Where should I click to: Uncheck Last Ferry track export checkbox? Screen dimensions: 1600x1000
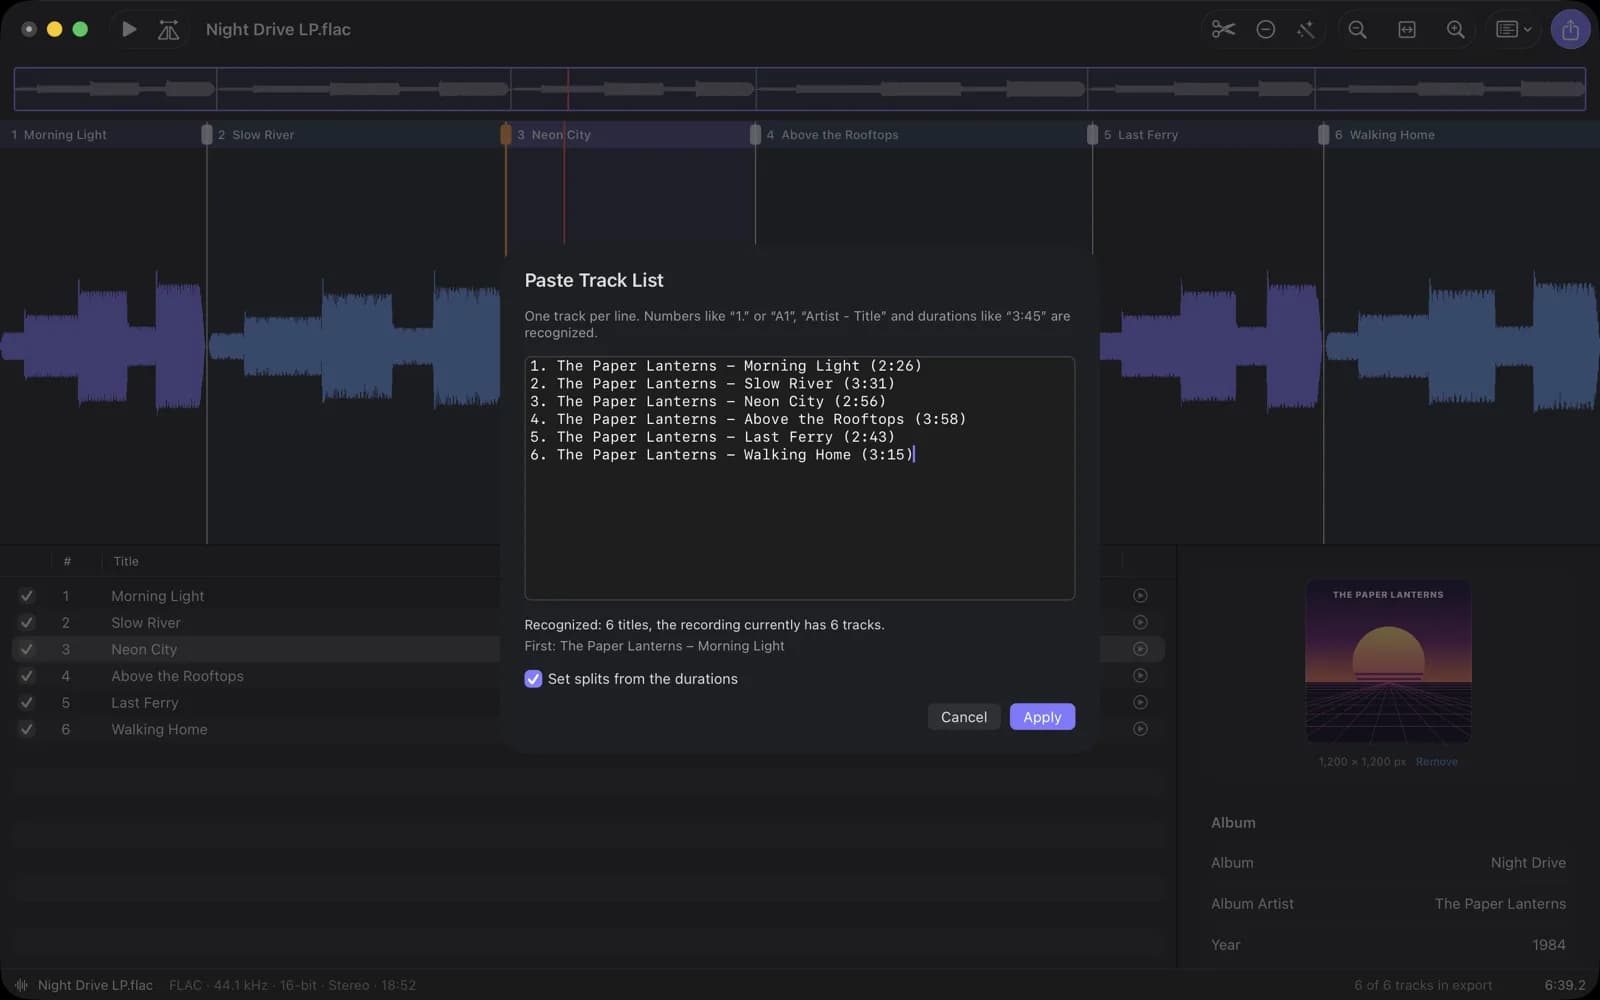point(27,702)
